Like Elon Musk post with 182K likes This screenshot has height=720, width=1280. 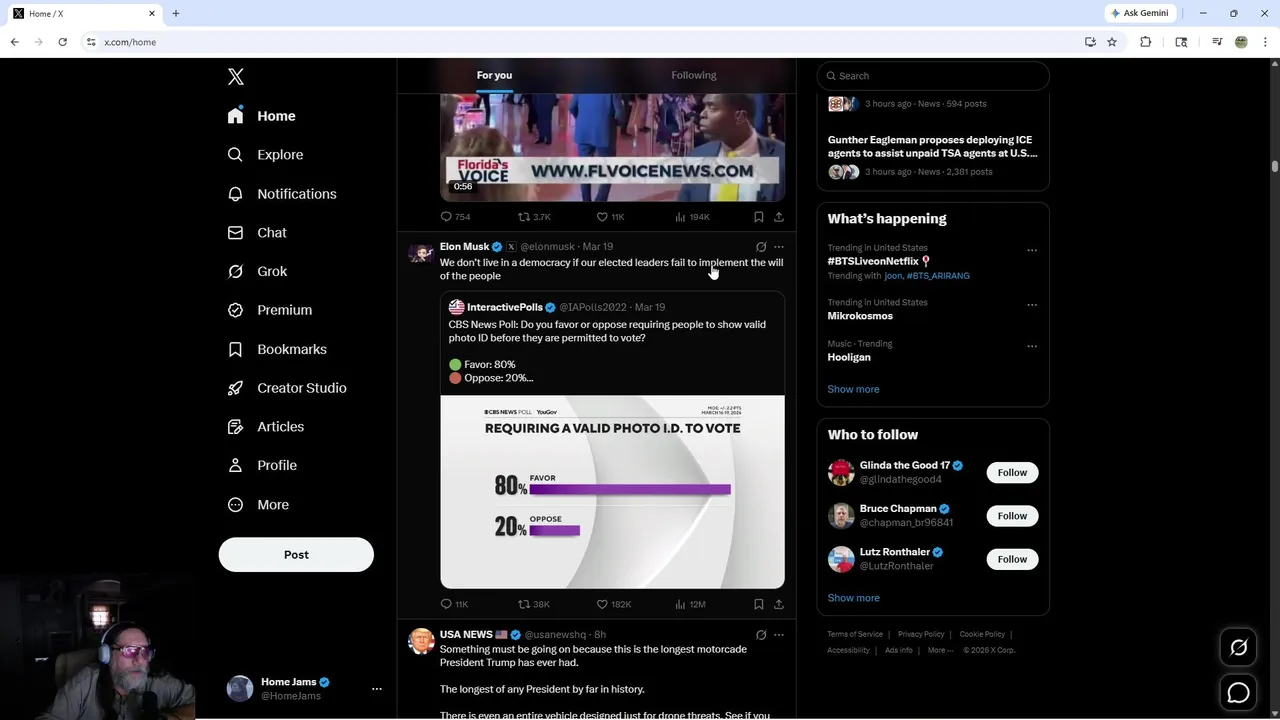coord(614,605)
